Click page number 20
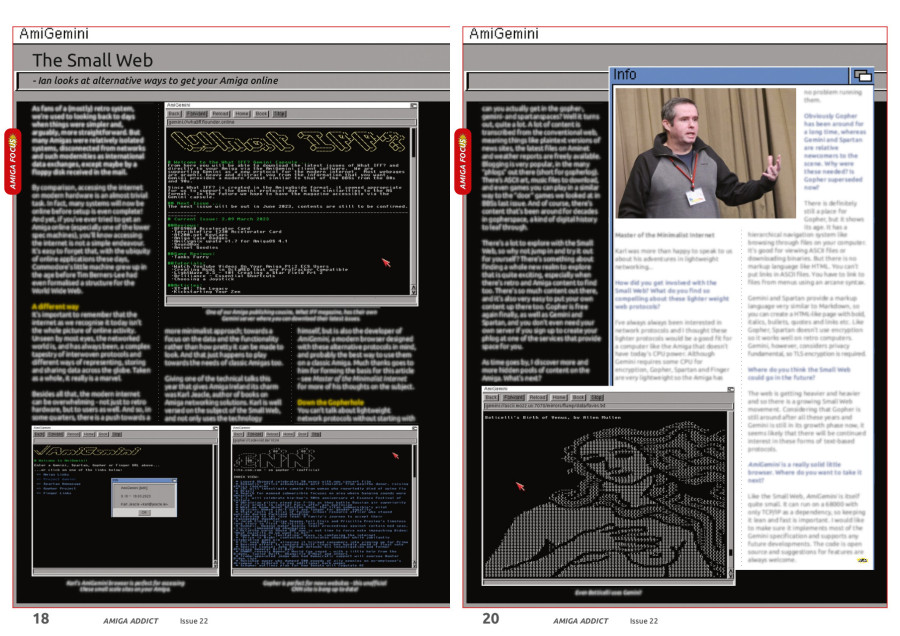Screen dimensions: 900x636 pyautogui.click(x=491, y=619)
